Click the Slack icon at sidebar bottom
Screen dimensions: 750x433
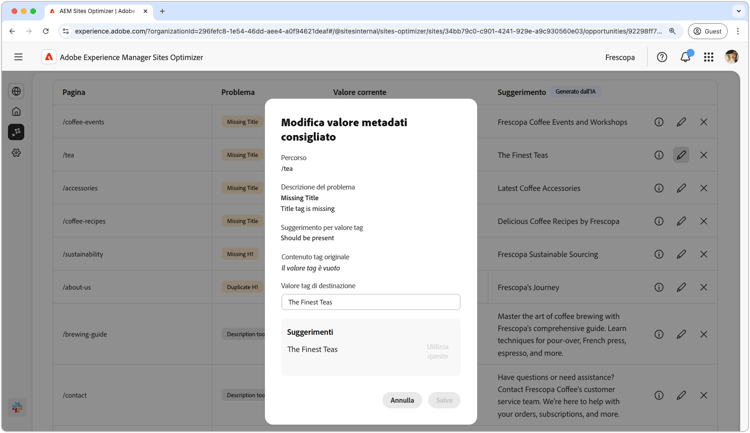pos(17,407)
